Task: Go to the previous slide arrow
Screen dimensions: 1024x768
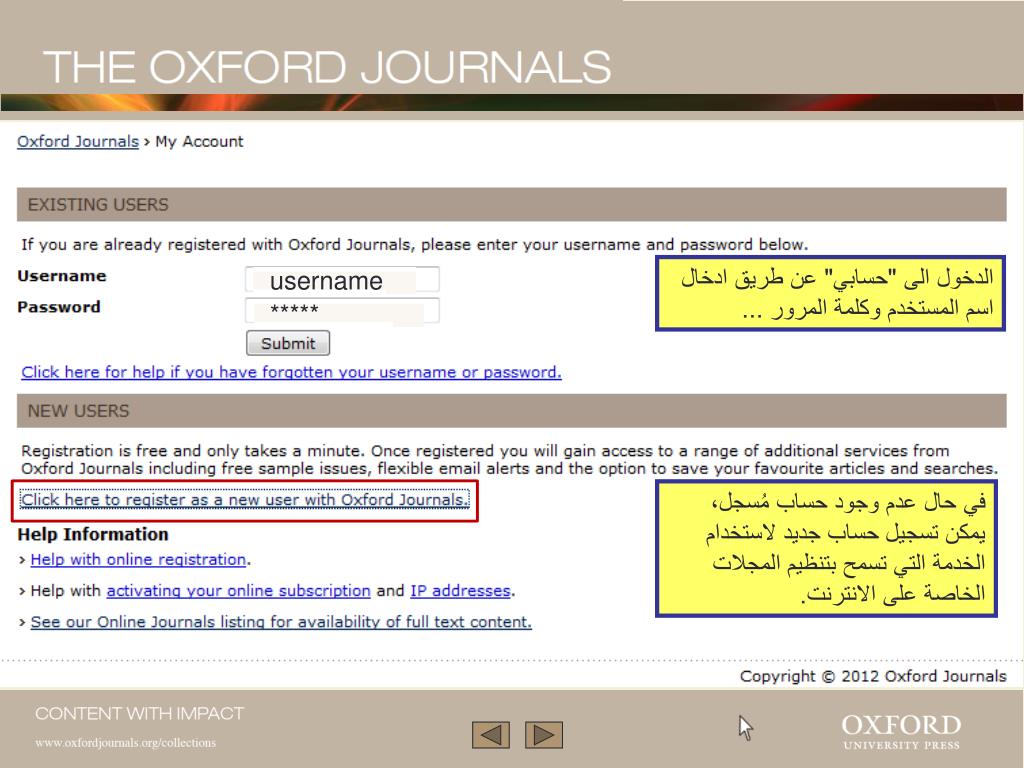Action: click(490, 735)
